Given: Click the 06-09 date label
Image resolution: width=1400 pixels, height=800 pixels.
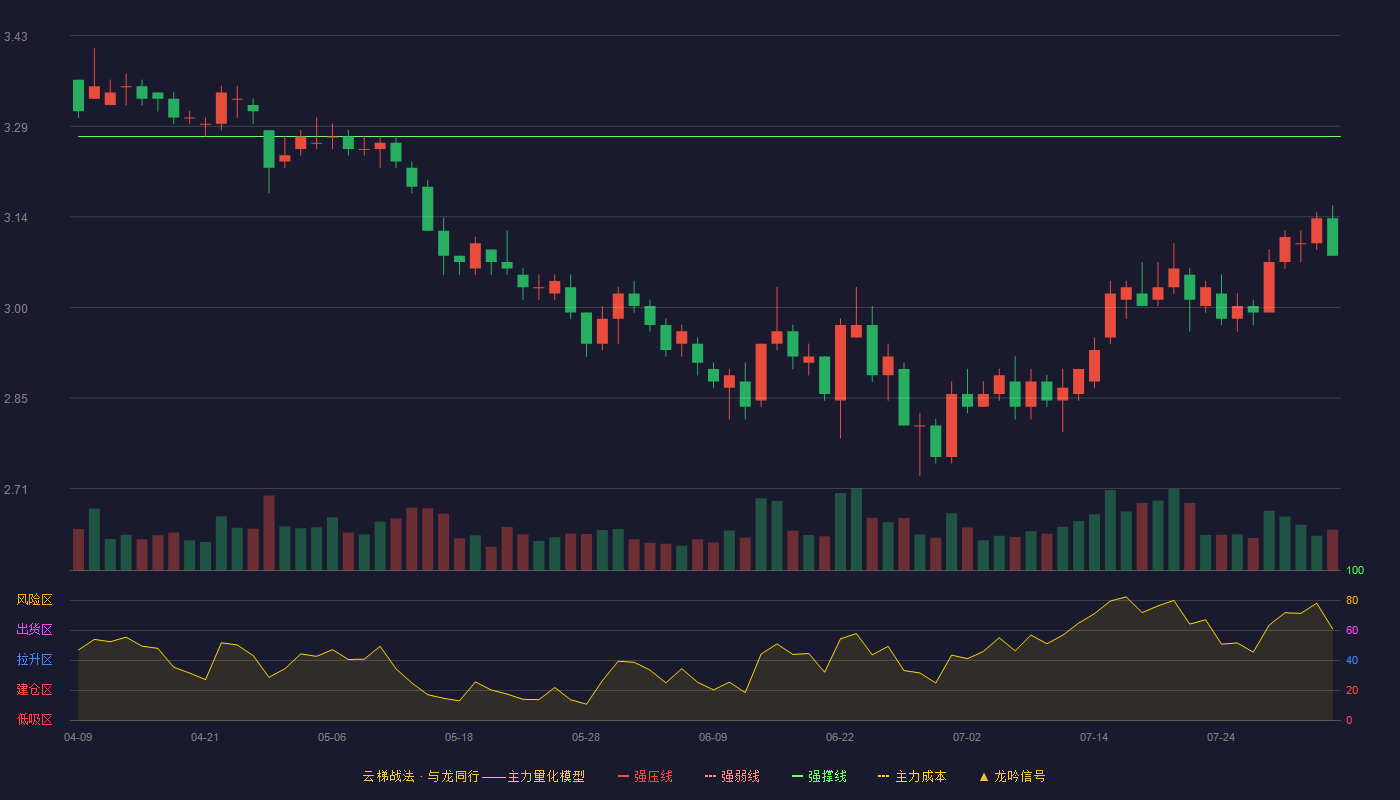Looking at the screenshot, I should [713, 737].
